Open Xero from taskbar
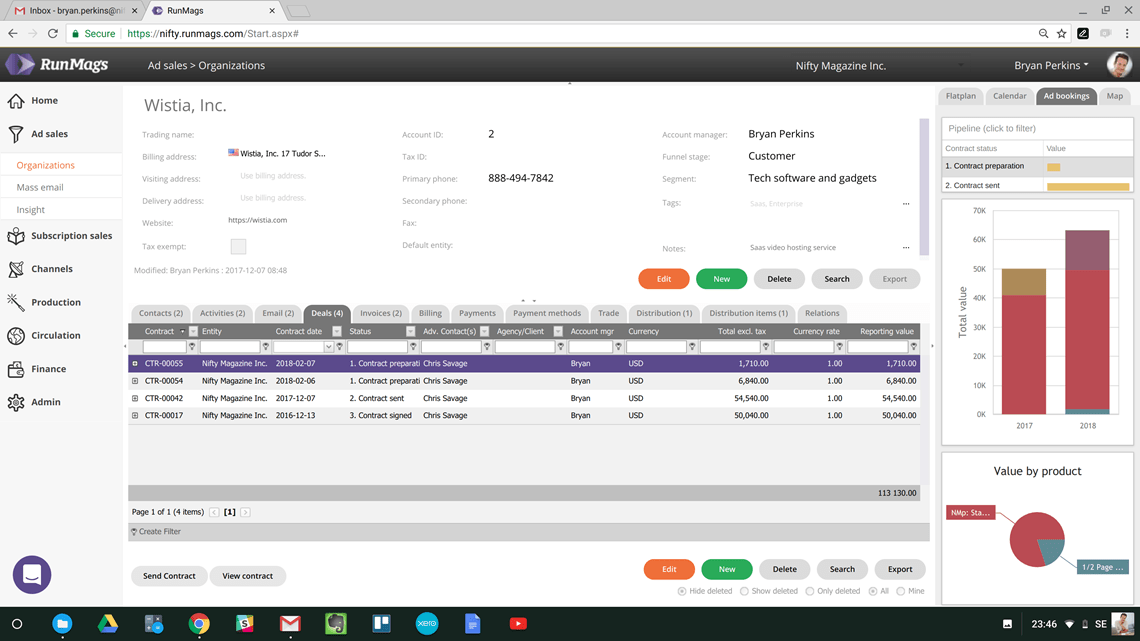This screenshot has height=641, width=1140. (x=427, y=624)
